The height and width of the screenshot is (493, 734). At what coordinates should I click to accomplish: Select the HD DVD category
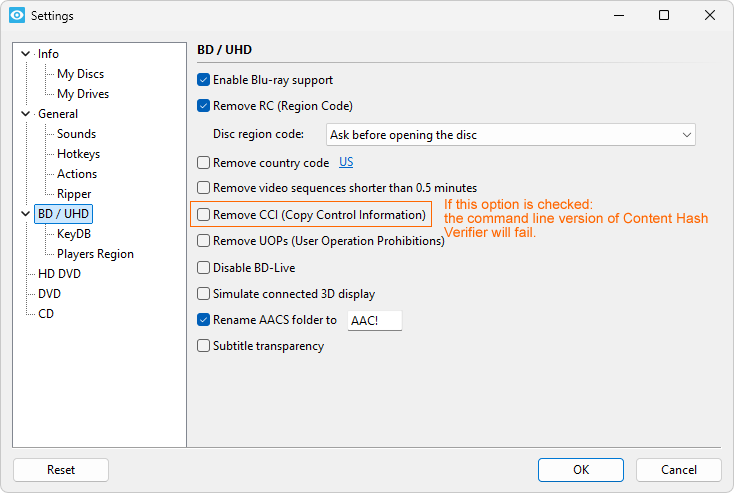click(x=59, y=274)
